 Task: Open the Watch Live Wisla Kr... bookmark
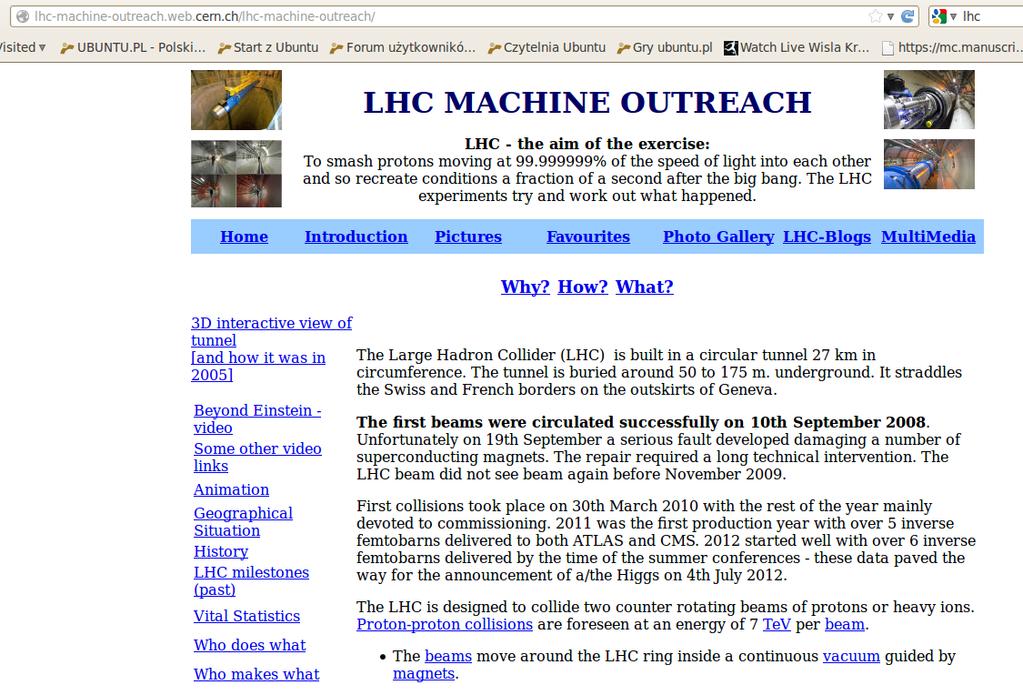tap(797, 47)
